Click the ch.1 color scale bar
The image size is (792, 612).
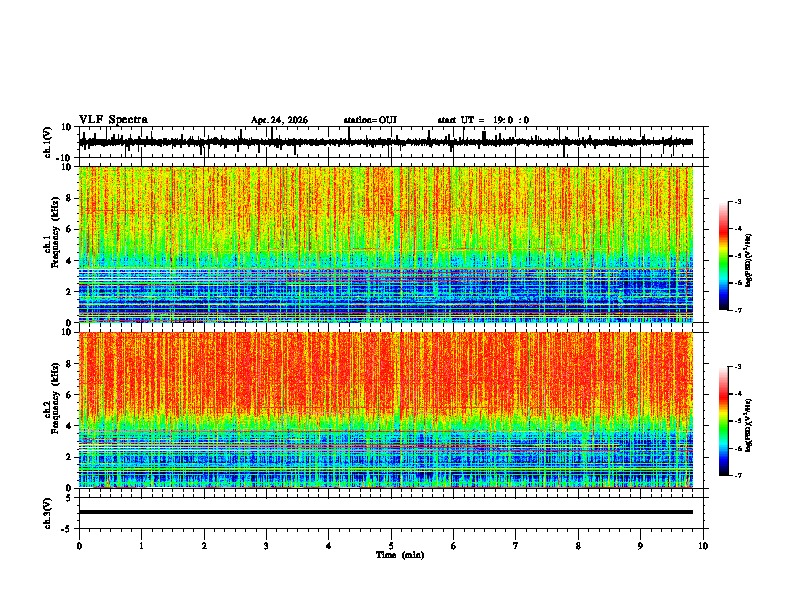[724, 256]
